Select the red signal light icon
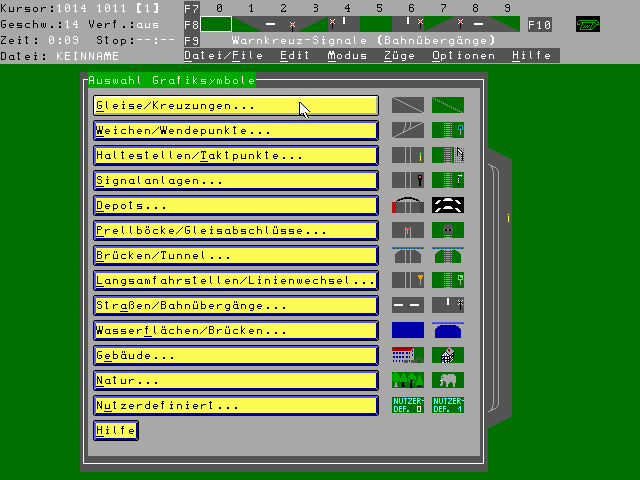 click(x=407, y=180)
